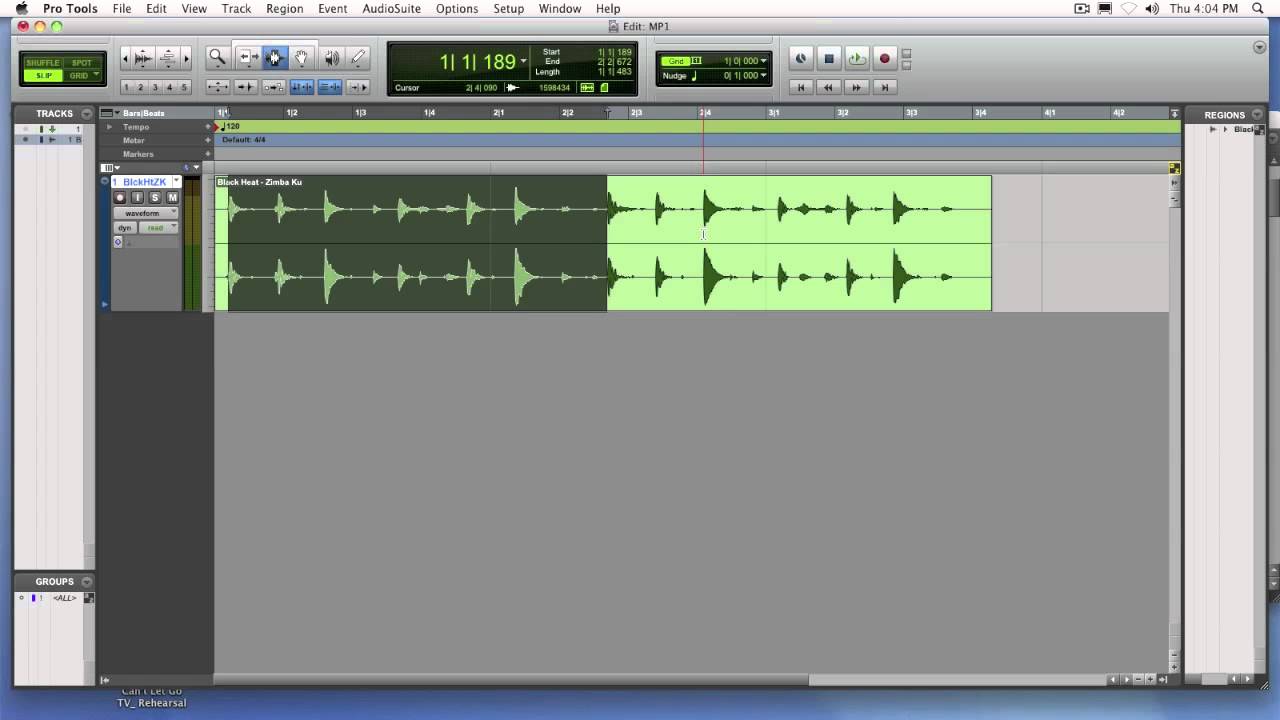Open the Setup menu
Image resolution: width=1280 pixels, height=720 pixels.
click(508, 9)
